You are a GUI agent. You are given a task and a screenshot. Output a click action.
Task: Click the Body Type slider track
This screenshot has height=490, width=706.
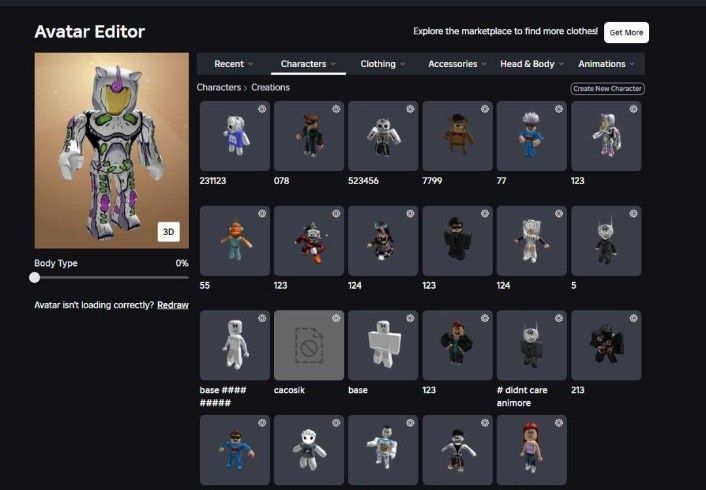point(111,277)
